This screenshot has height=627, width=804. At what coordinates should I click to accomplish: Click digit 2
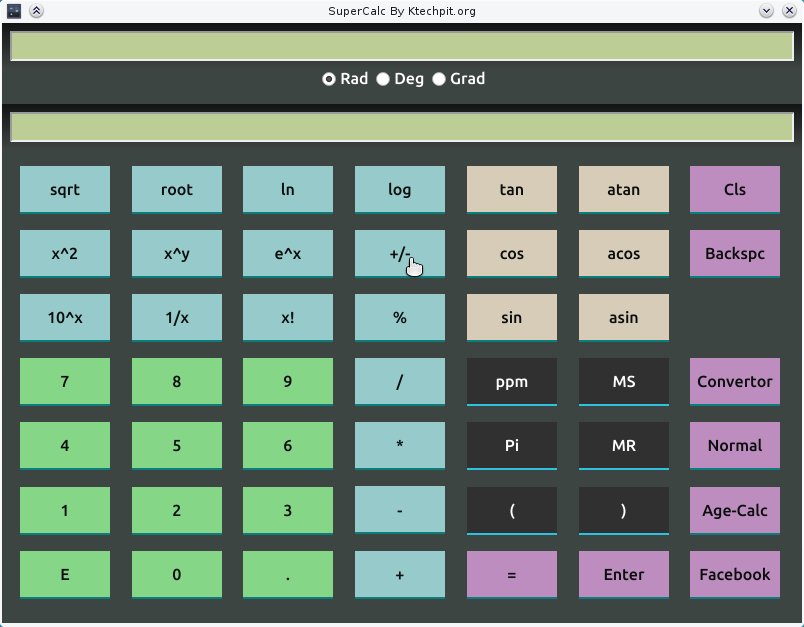[x=177, y=511]
